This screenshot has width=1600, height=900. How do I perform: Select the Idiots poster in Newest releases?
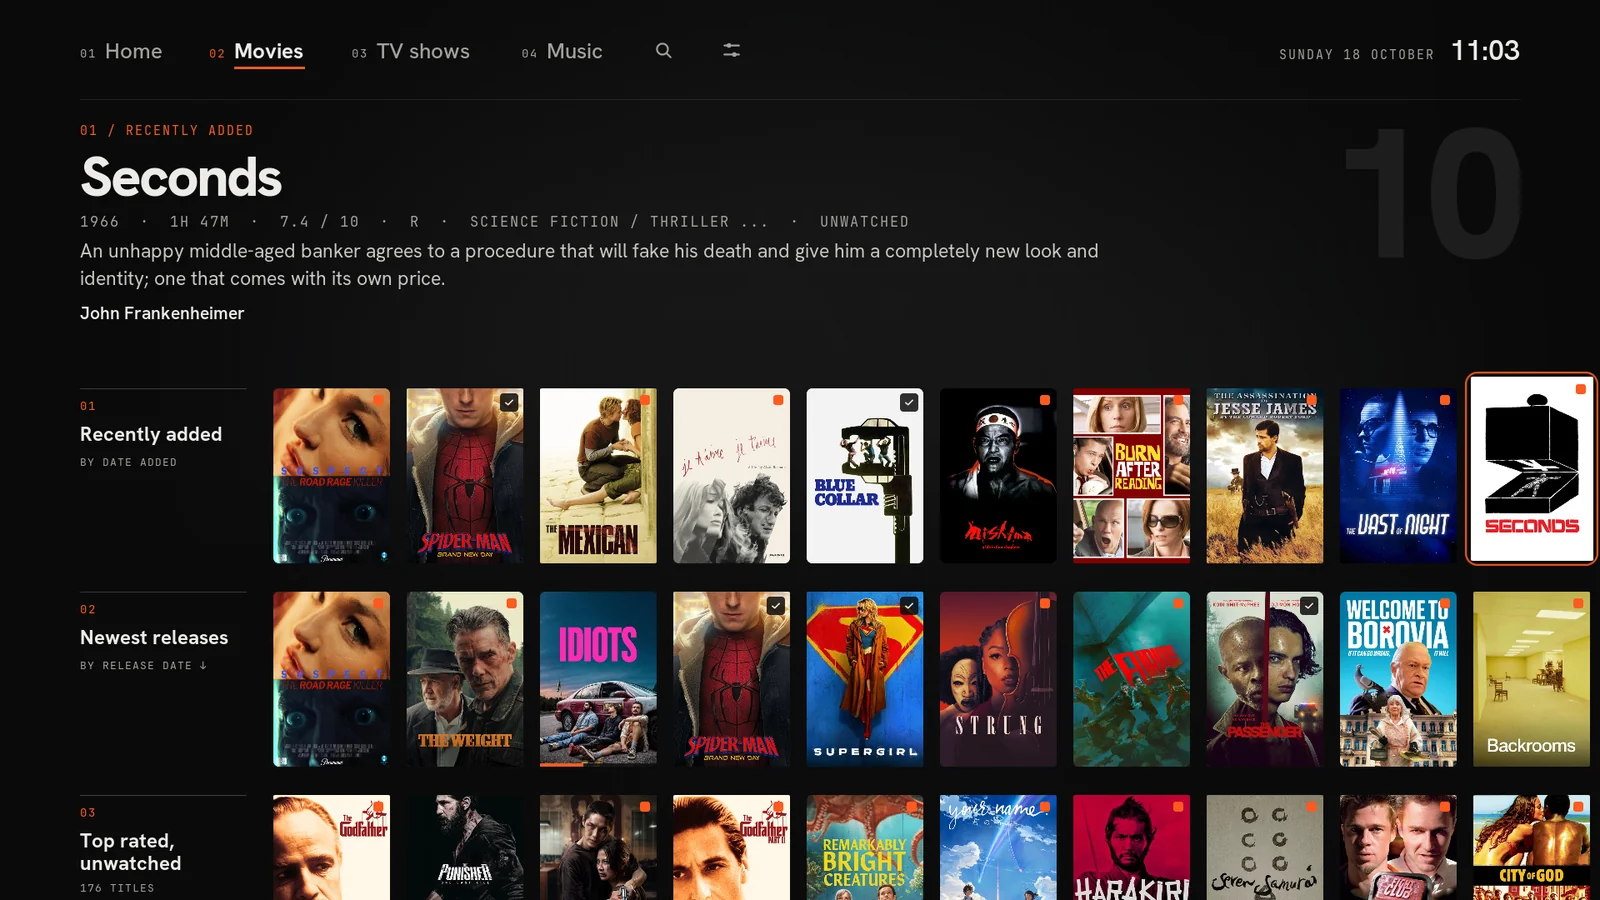(x=598, y=679)
